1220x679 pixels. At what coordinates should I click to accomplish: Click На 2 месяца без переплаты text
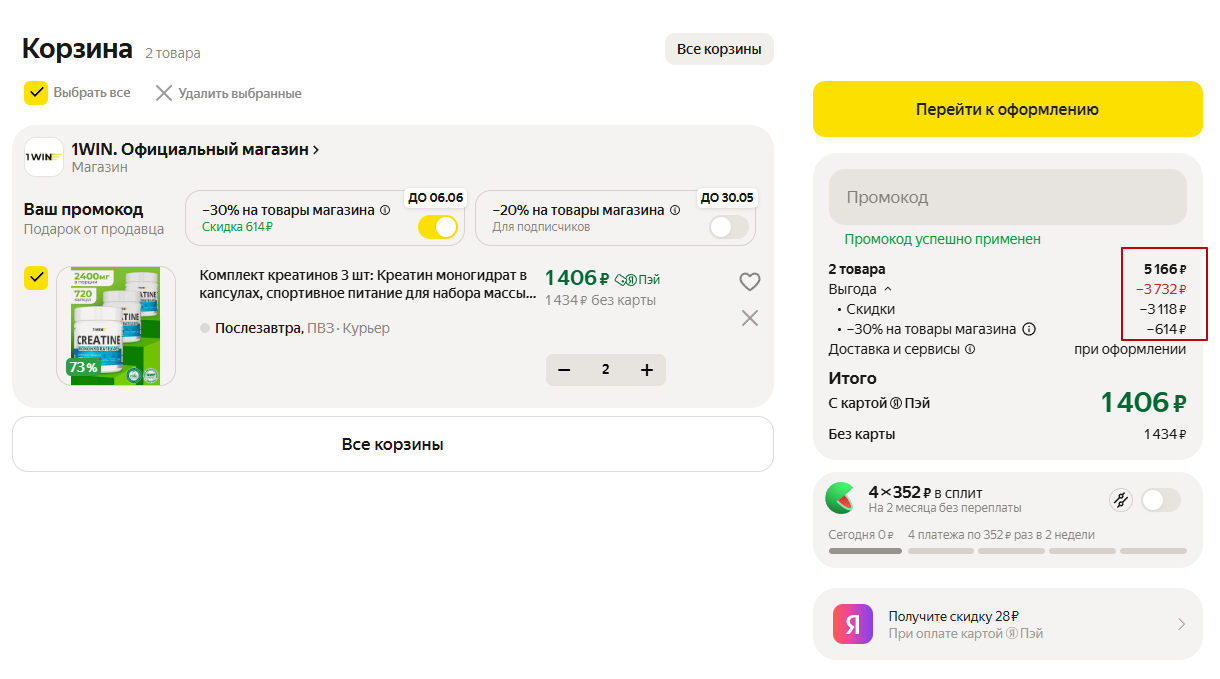tap(945, 508)
